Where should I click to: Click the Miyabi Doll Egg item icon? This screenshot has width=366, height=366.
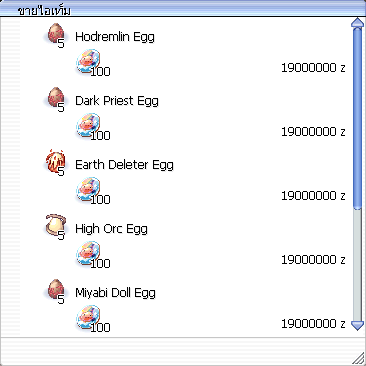tap(55, 290)
